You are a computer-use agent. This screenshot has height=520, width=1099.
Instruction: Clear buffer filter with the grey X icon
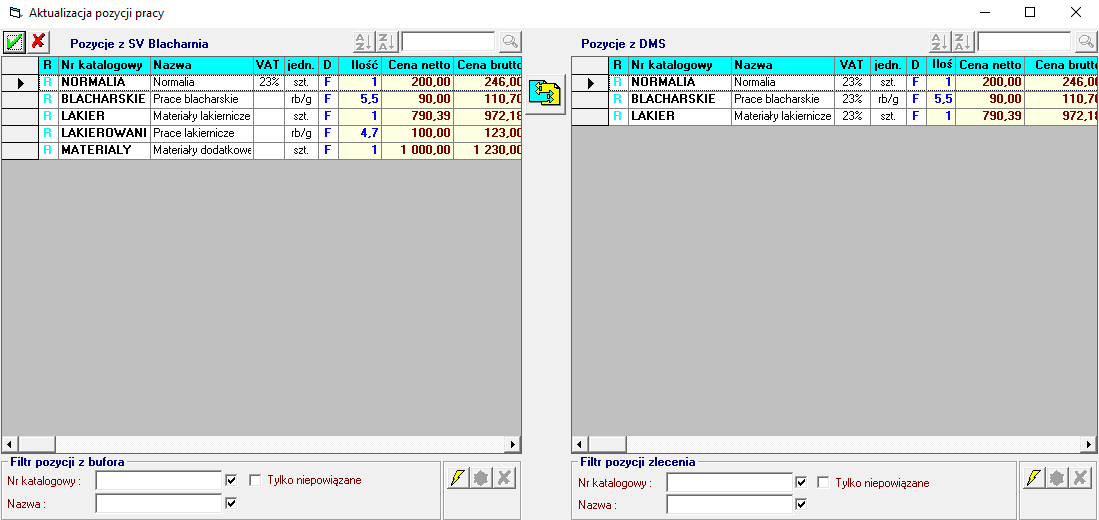[504, 478]
